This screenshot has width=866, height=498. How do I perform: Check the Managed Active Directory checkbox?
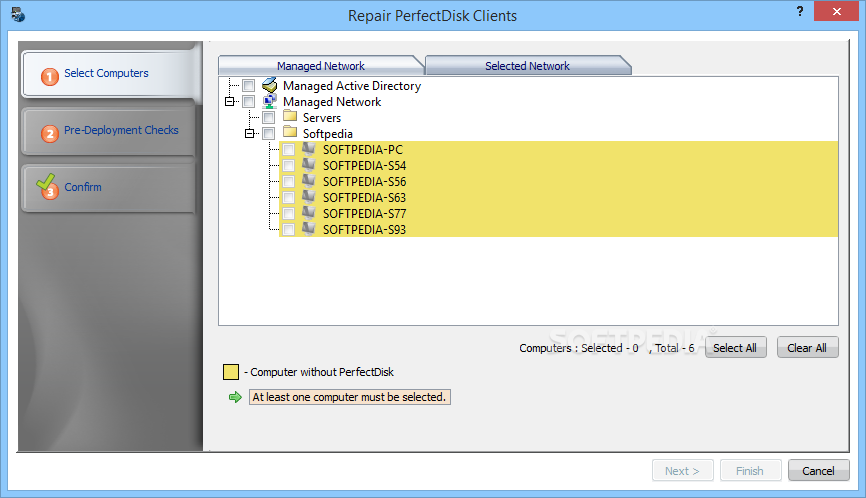[x=249, y=86]
